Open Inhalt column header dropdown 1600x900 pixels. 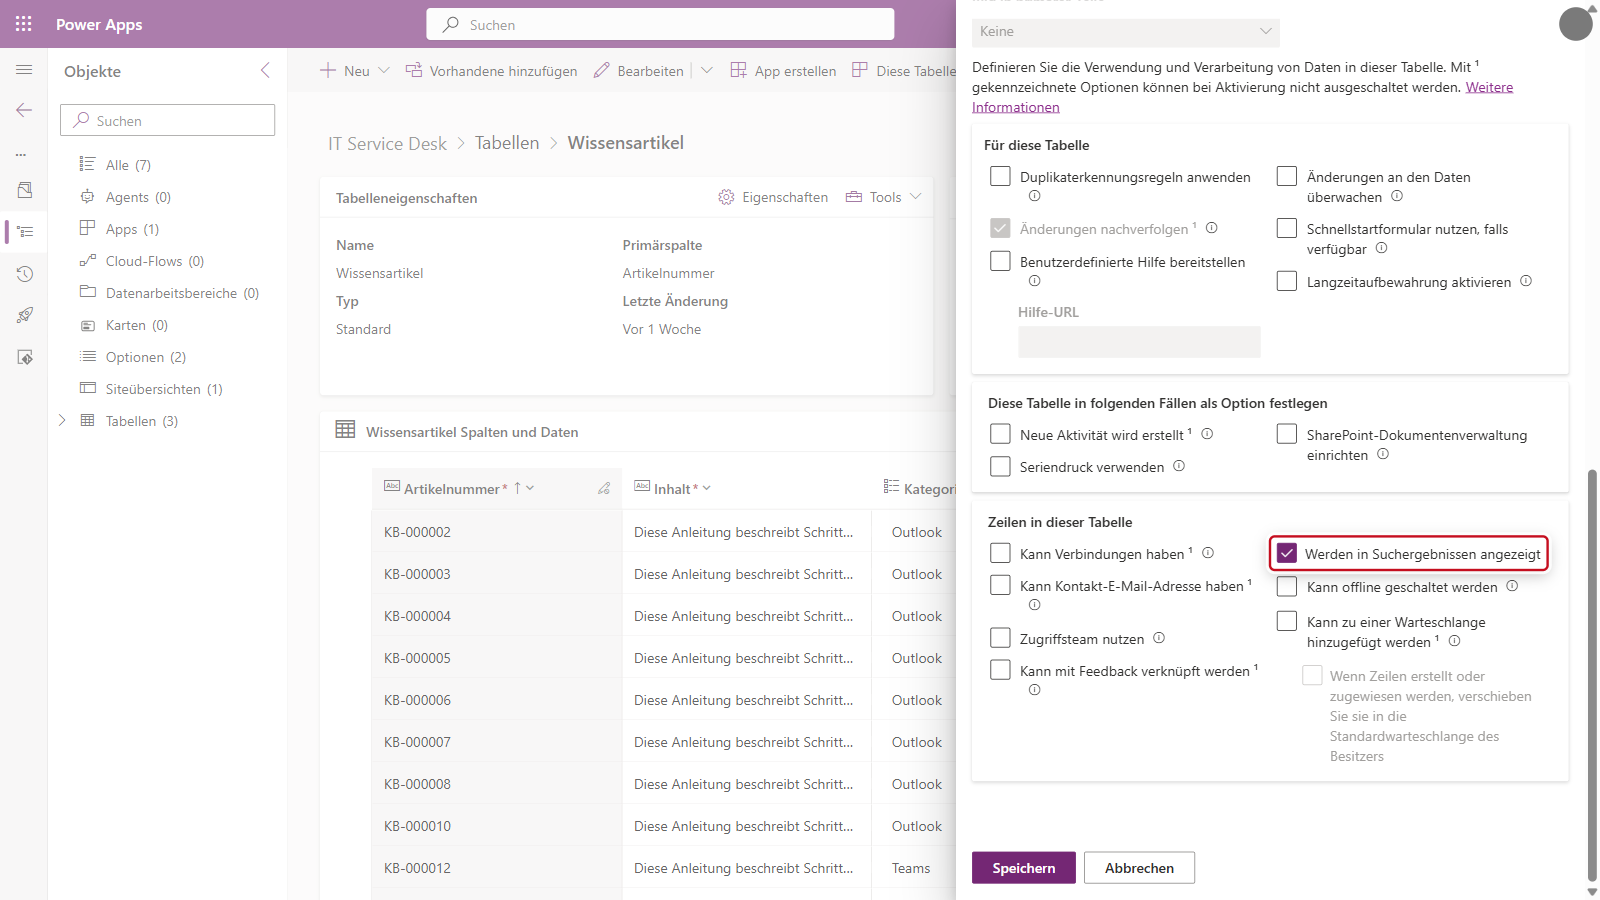click(707, 488)
